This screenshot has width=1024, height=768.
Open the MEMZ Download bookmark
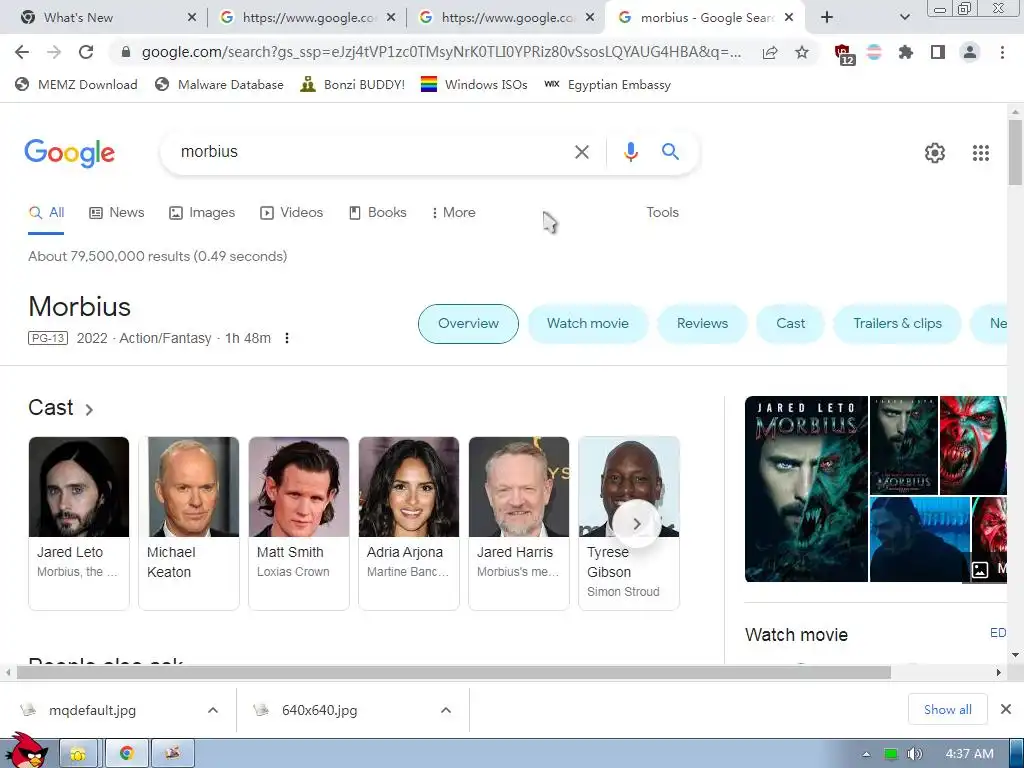76,85
